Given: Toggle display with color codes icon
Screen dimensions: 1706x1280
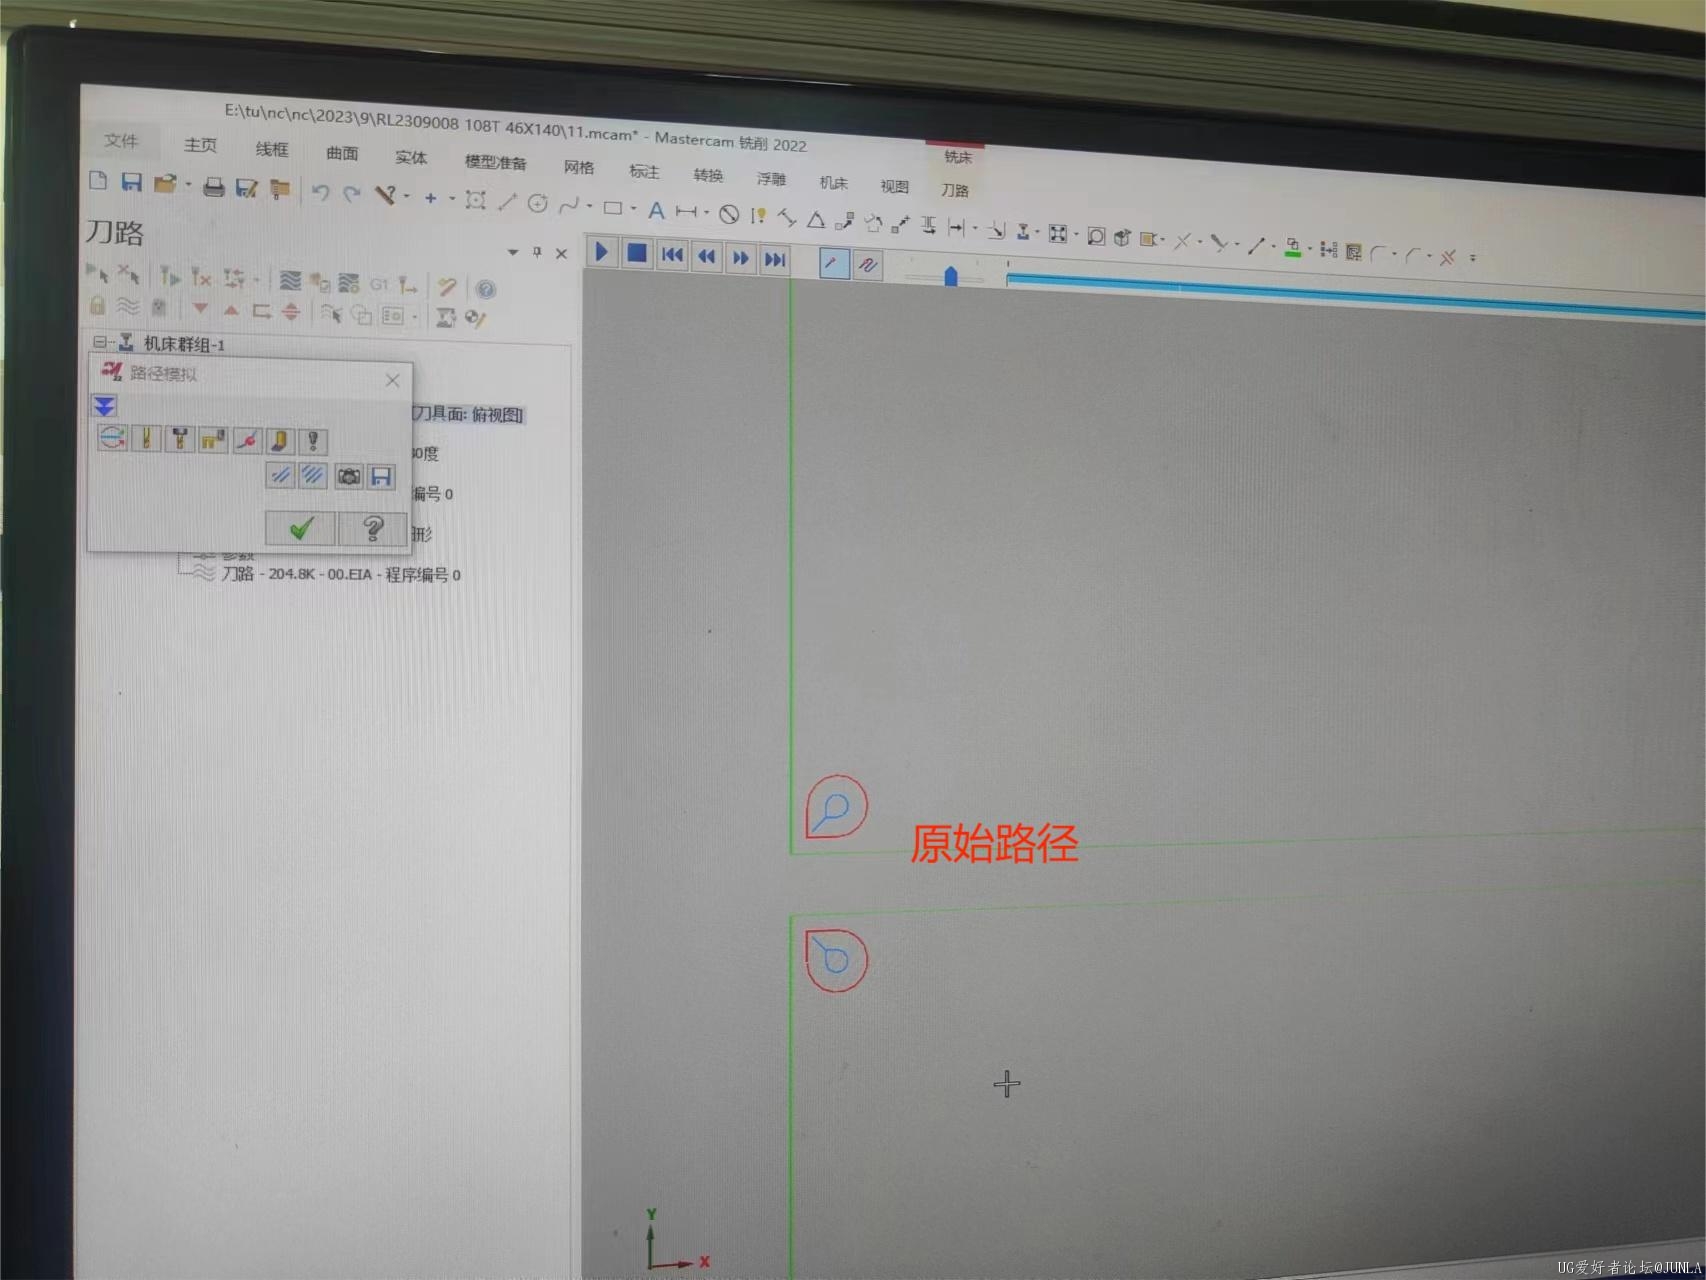Looking at the screenshot, I should tap(112, 437).
